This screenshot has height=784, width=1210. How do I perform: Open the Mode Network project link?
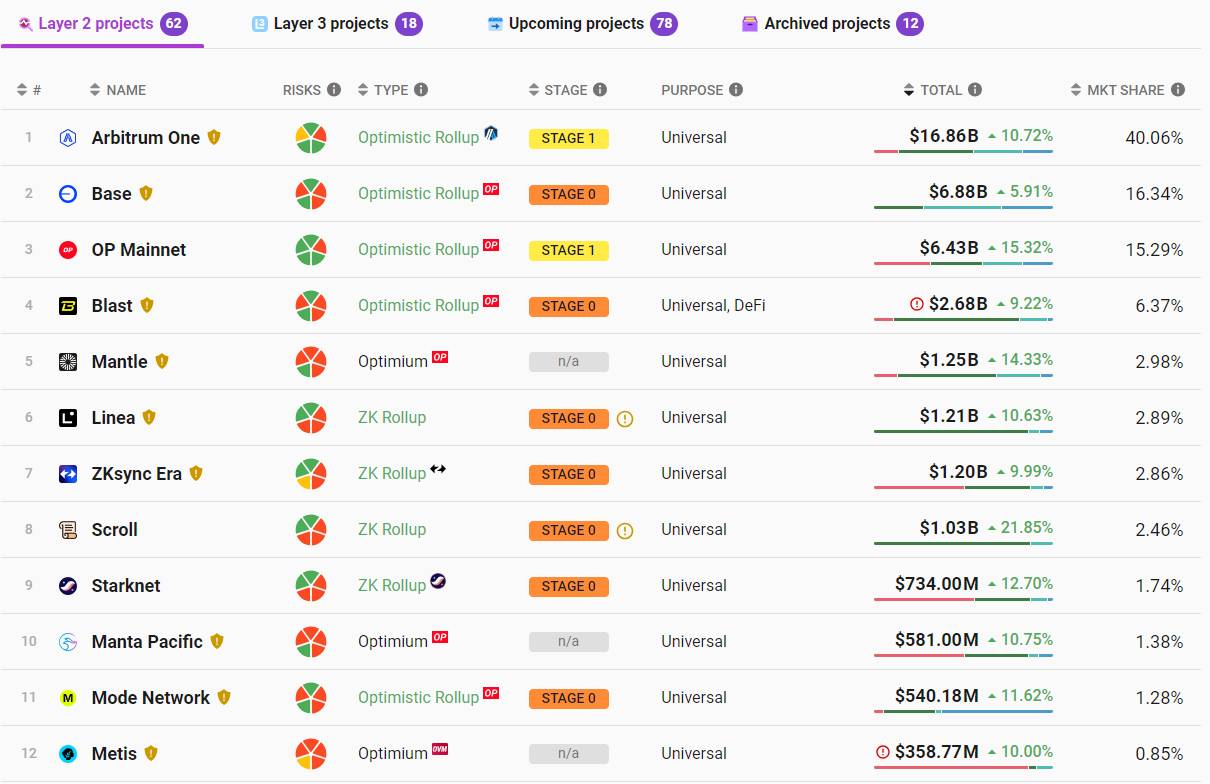point(151,698)
